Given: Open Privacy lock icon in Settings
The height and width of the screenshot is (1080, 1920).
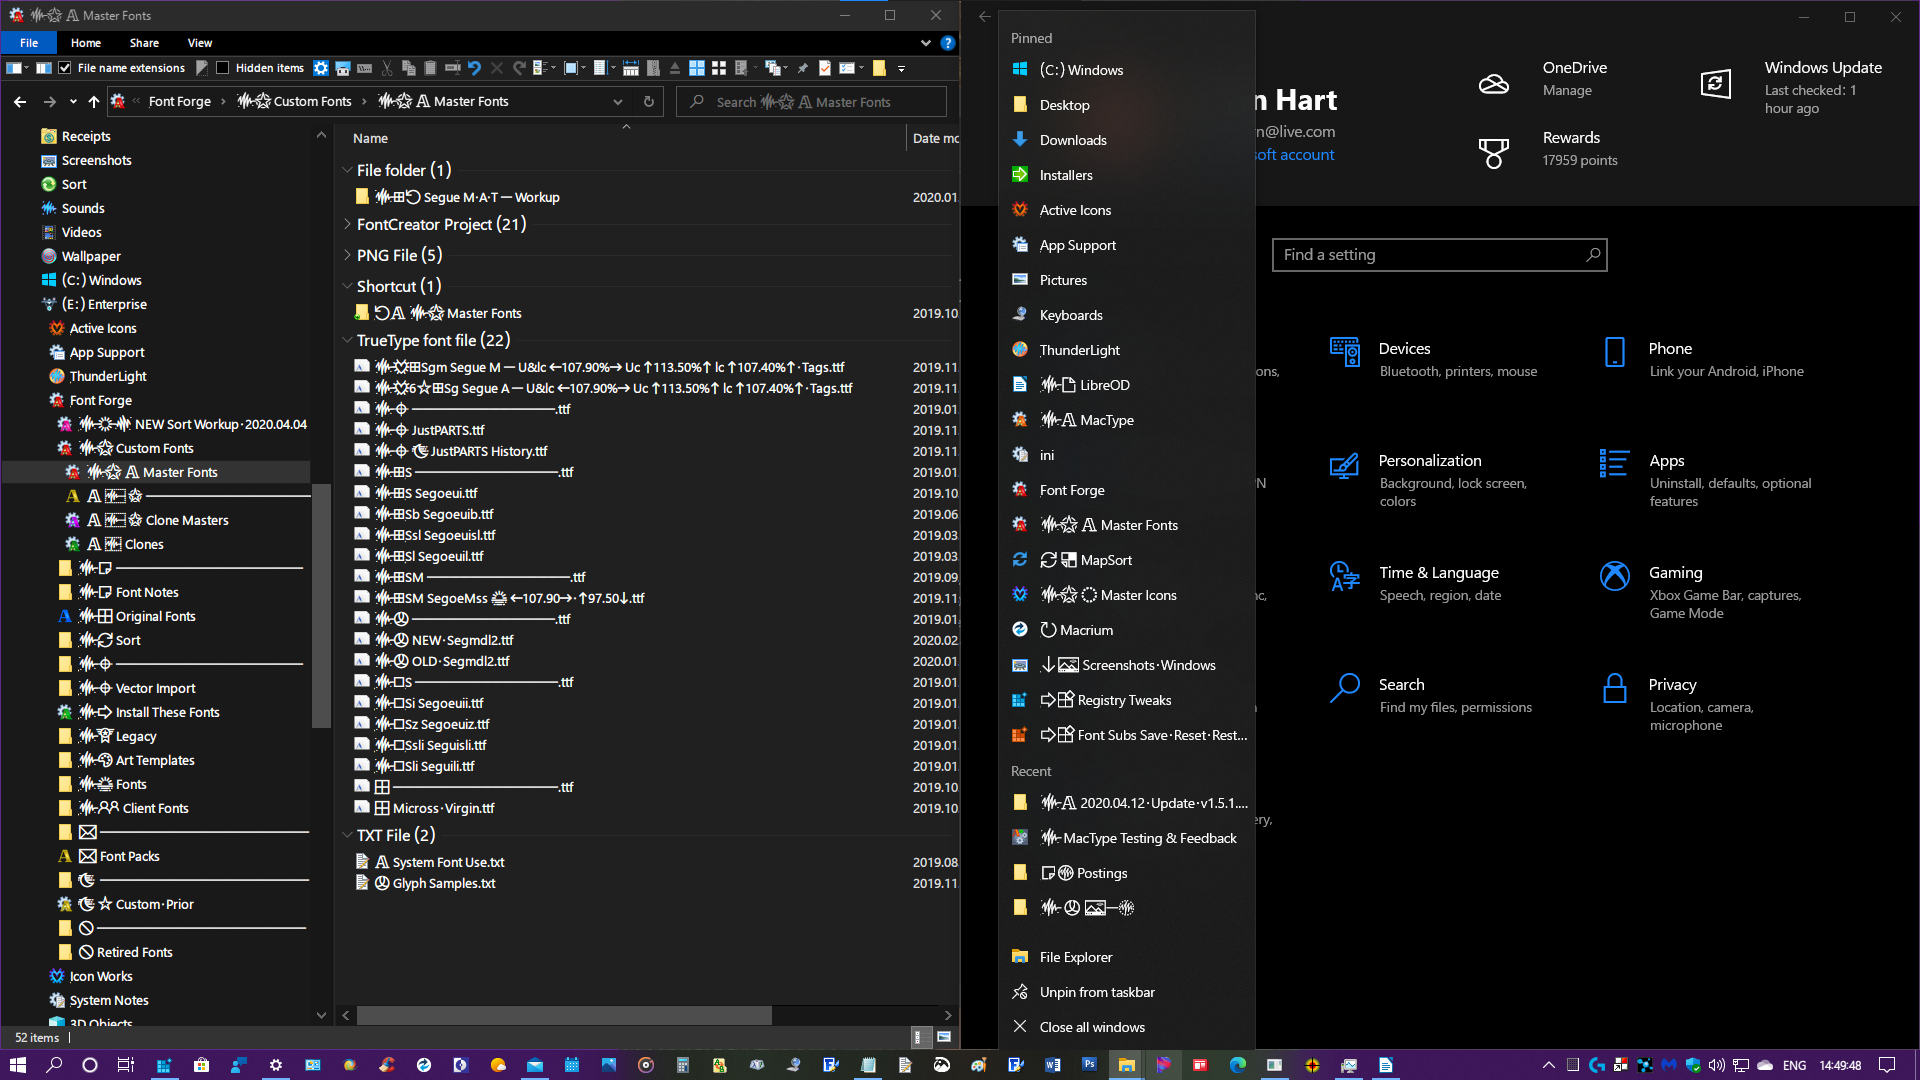Looking at the screenshot, I should click(1614, 688).
